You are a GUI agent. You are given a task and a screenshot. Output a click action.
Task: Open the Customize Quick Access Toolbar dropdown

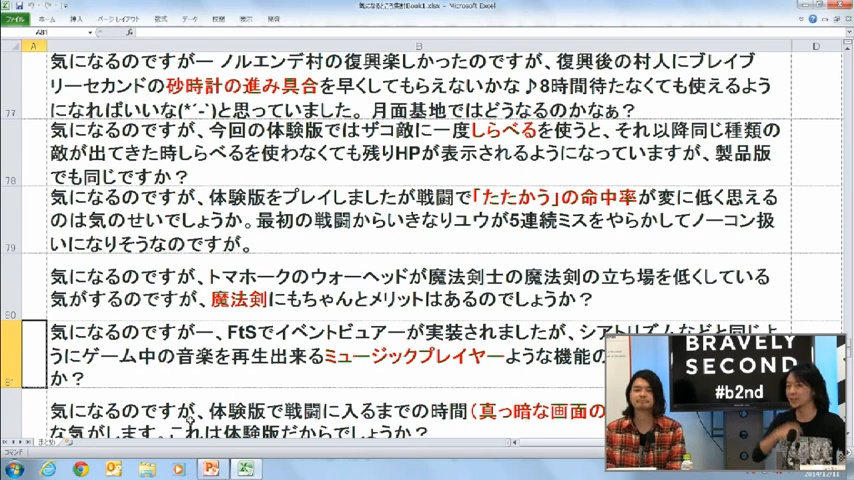[65, 6]
